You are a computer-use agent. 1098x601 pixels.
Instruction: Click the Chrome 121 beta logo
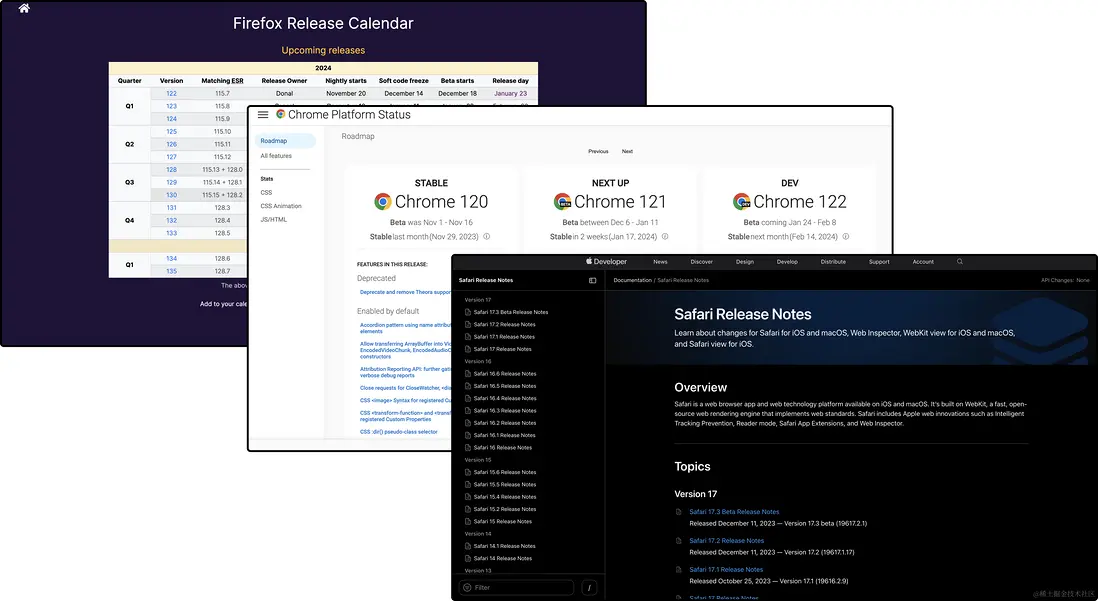562,202
